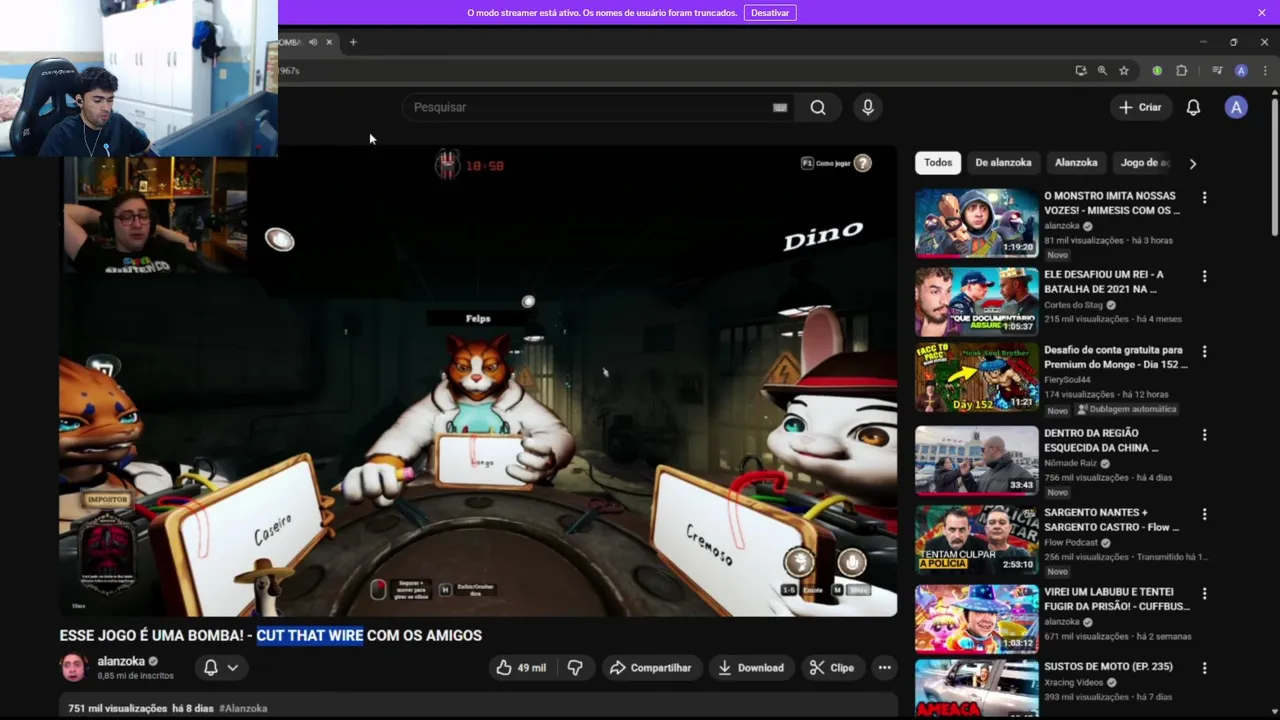Click the Nômade Raiz channel name
Viewport: 1280px width, 720px height.
point(1070,463)
